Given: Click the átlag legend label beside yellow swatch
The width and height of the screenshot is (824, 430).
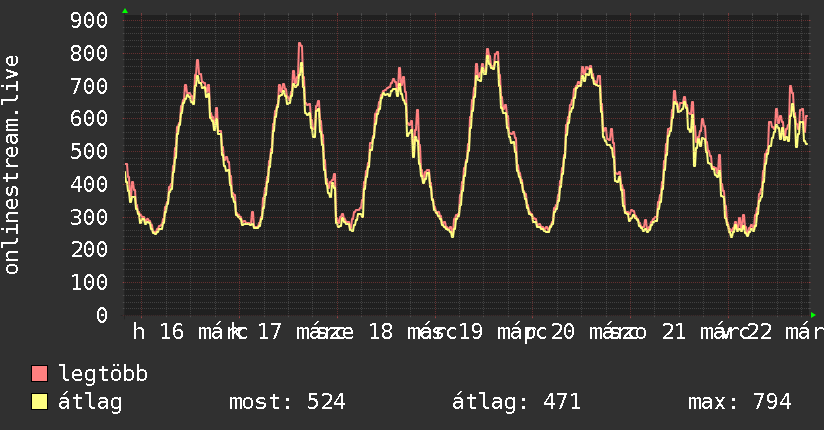Looking at the screenshot, I should point(90,403).
